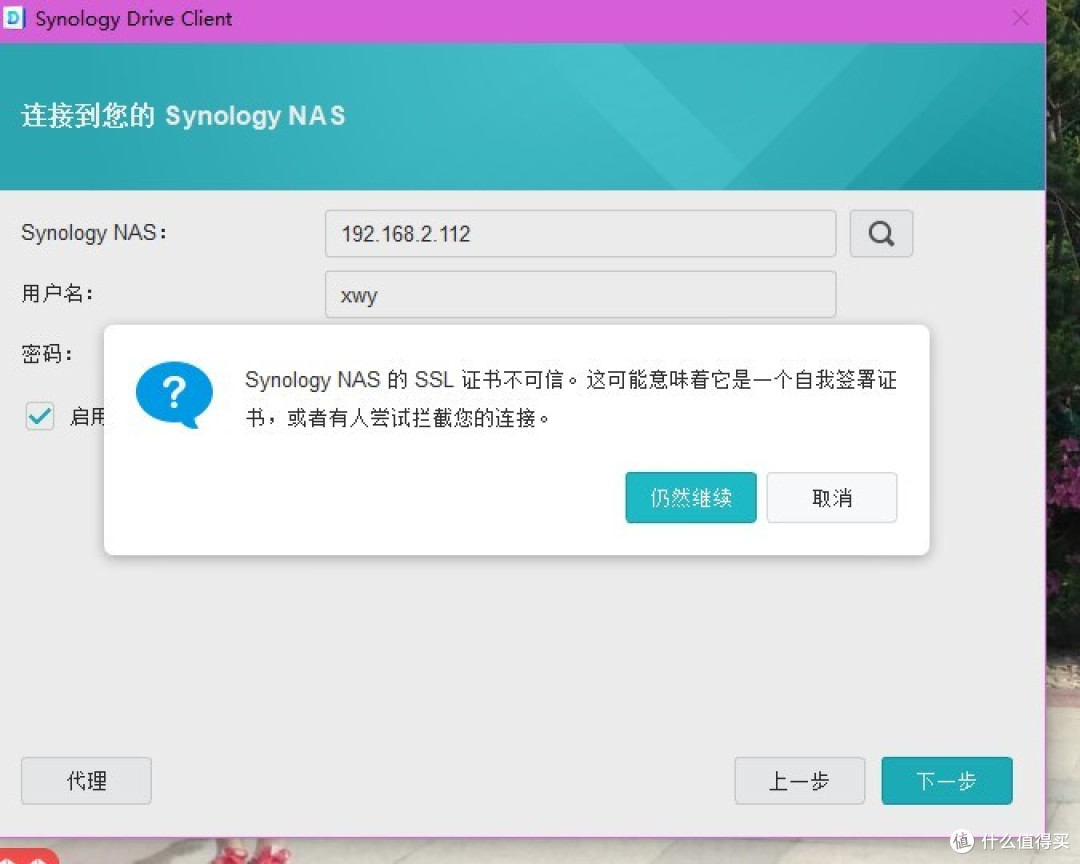Image resolution: width=1080 pixels, height=864 pixels.
Task: Click the NAS address field showing 192.168.2.112
Action: [x=580, y=233]
